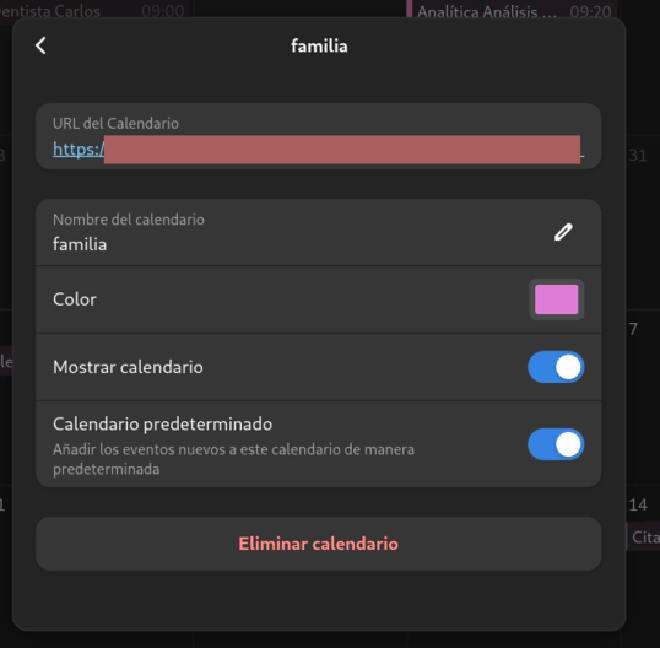
Task: Click the familia dialog title
Action: [319, 46]
